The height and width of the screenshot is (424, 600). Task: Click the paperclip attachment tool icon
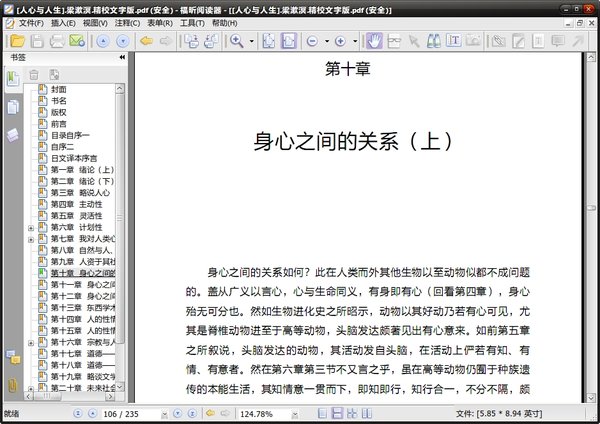(499, 41)
